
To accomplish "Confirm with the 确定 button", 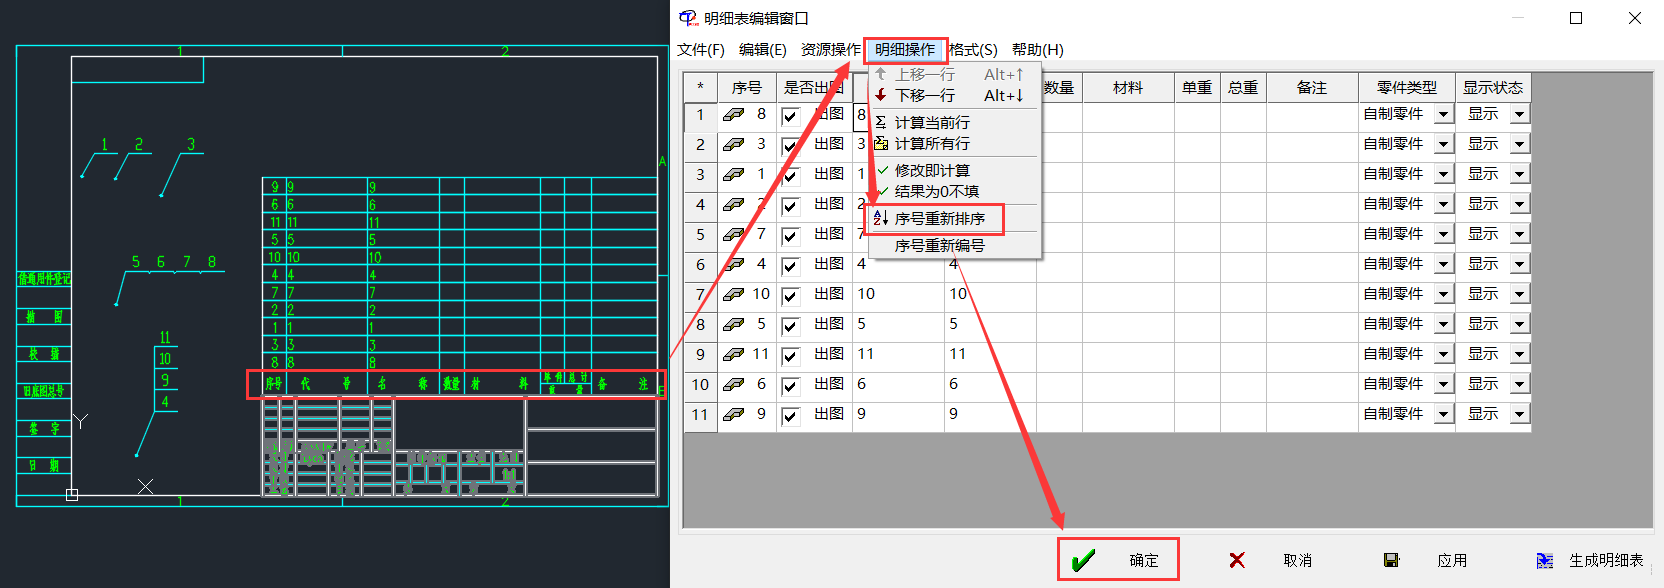I will point(1118,560).
